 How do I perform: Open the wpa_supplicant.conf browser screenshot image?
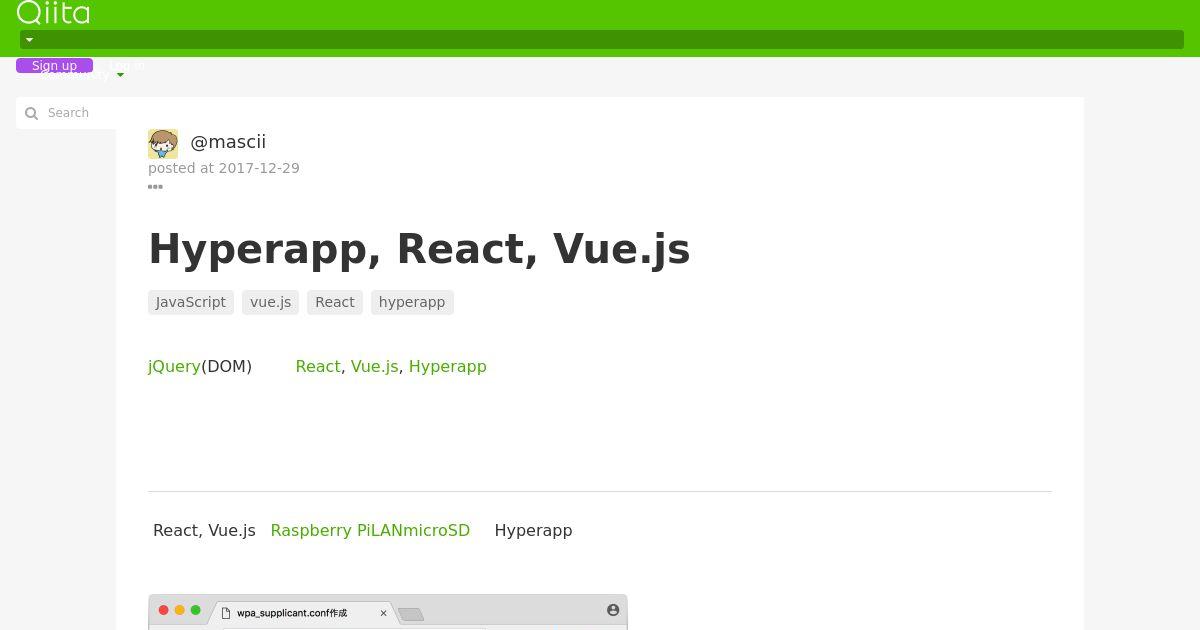(388, 612)
